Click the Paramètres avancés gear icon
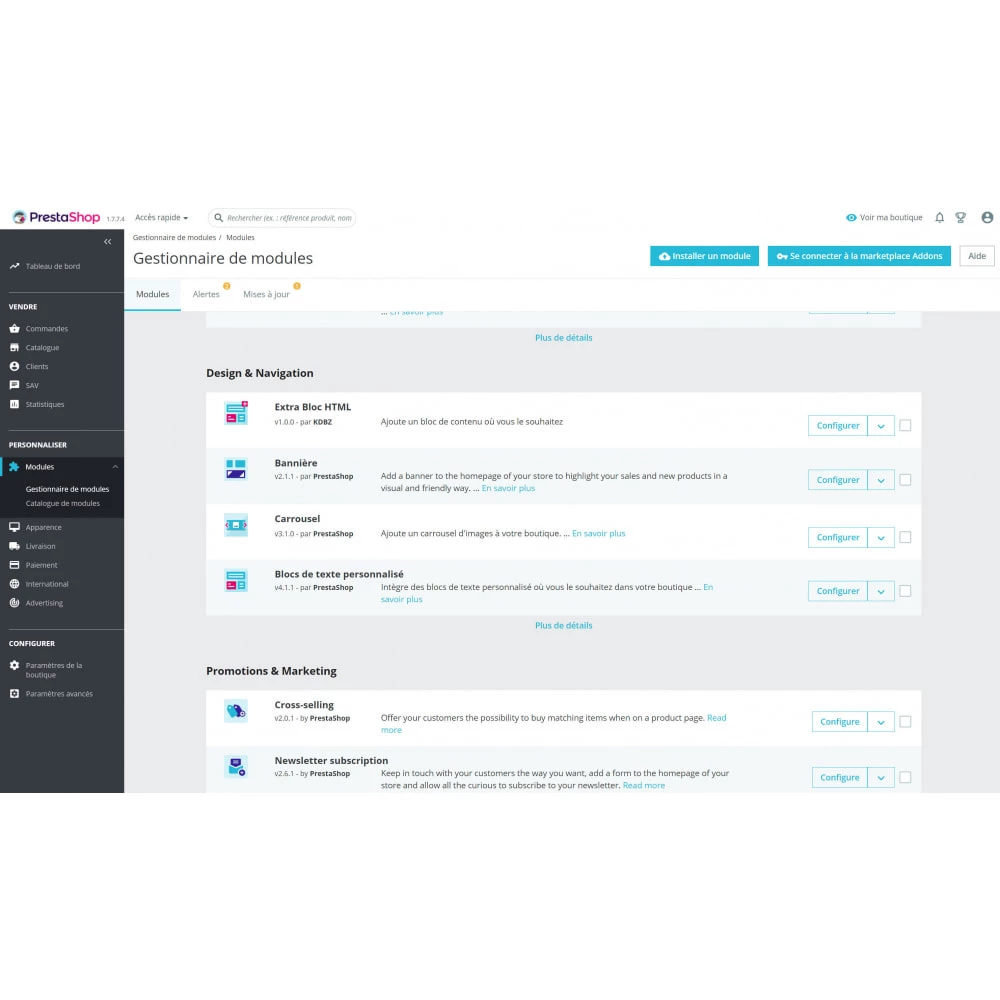This screenshot has width=1000, height=1000. point(15,693)
